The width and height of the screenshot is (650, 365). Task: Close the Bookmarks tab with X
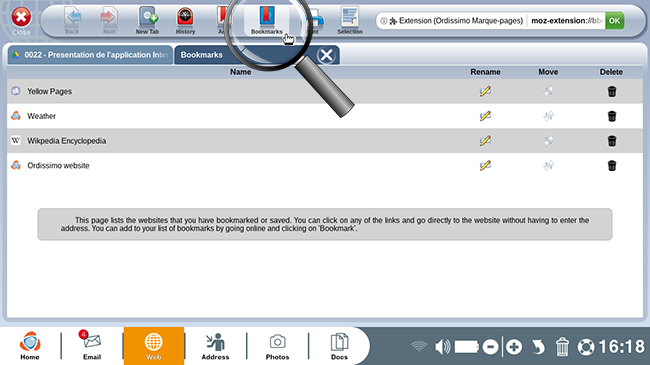point(326,55)
